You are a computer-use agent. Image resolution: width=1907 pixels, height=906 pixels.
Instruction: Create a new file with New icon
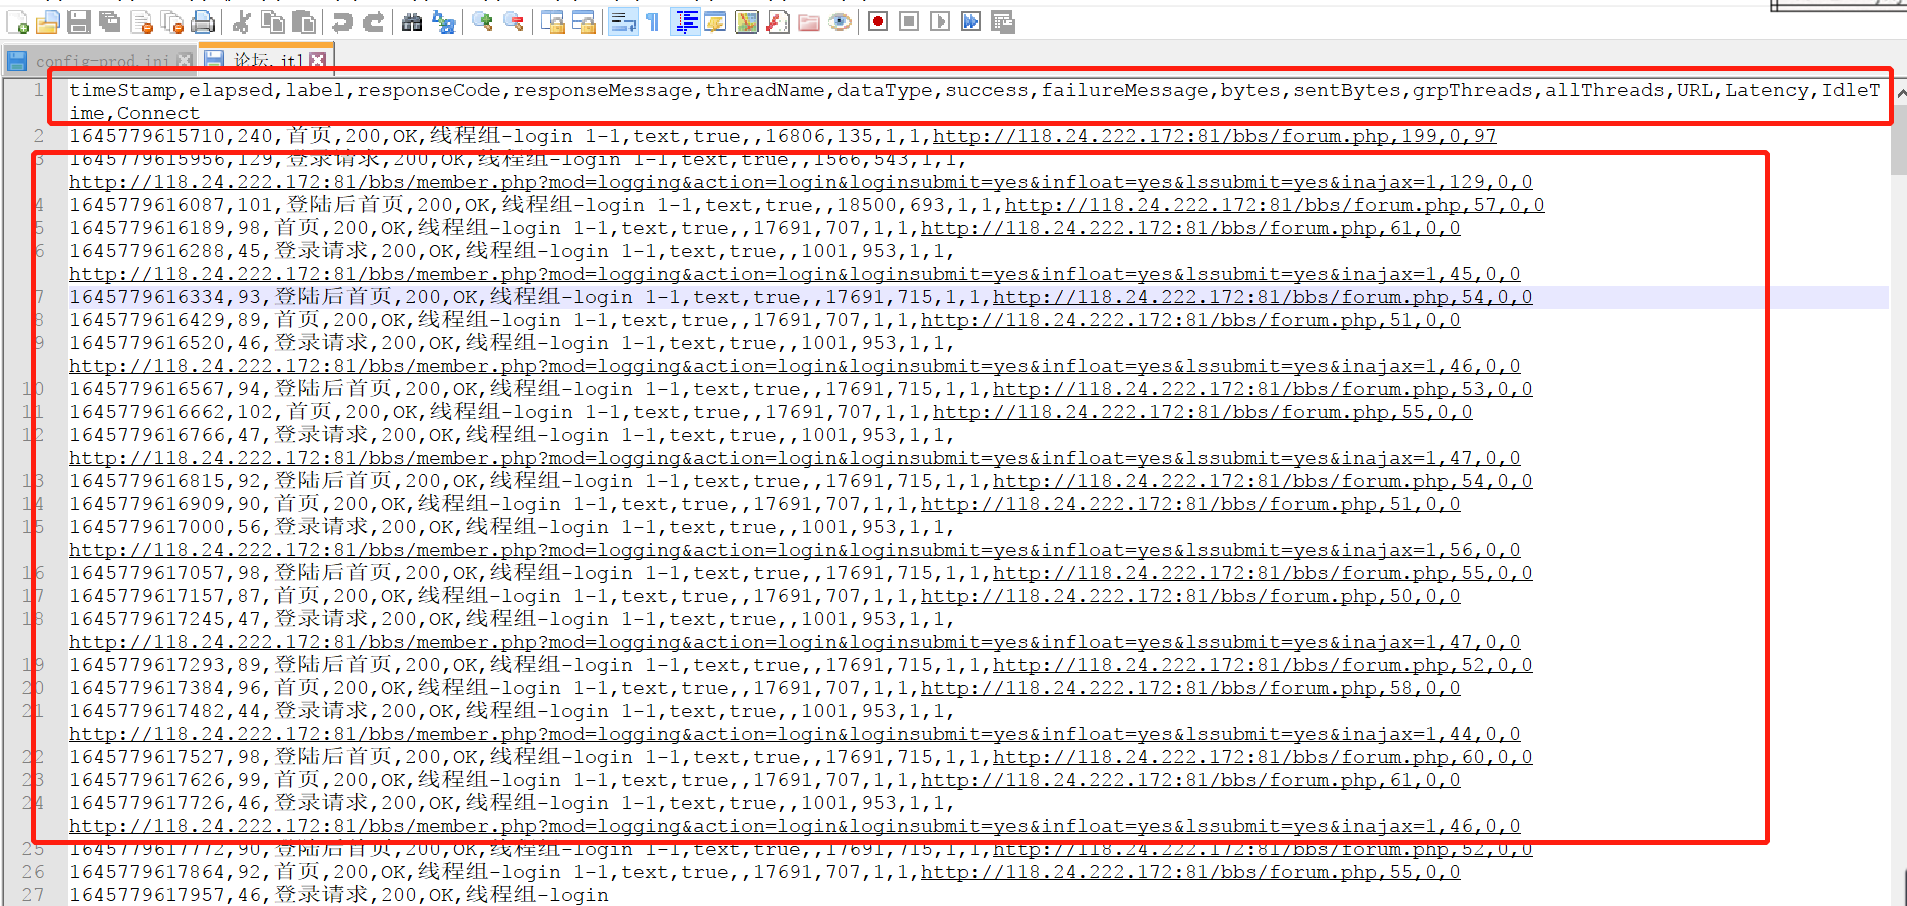(x=17, y=22)
